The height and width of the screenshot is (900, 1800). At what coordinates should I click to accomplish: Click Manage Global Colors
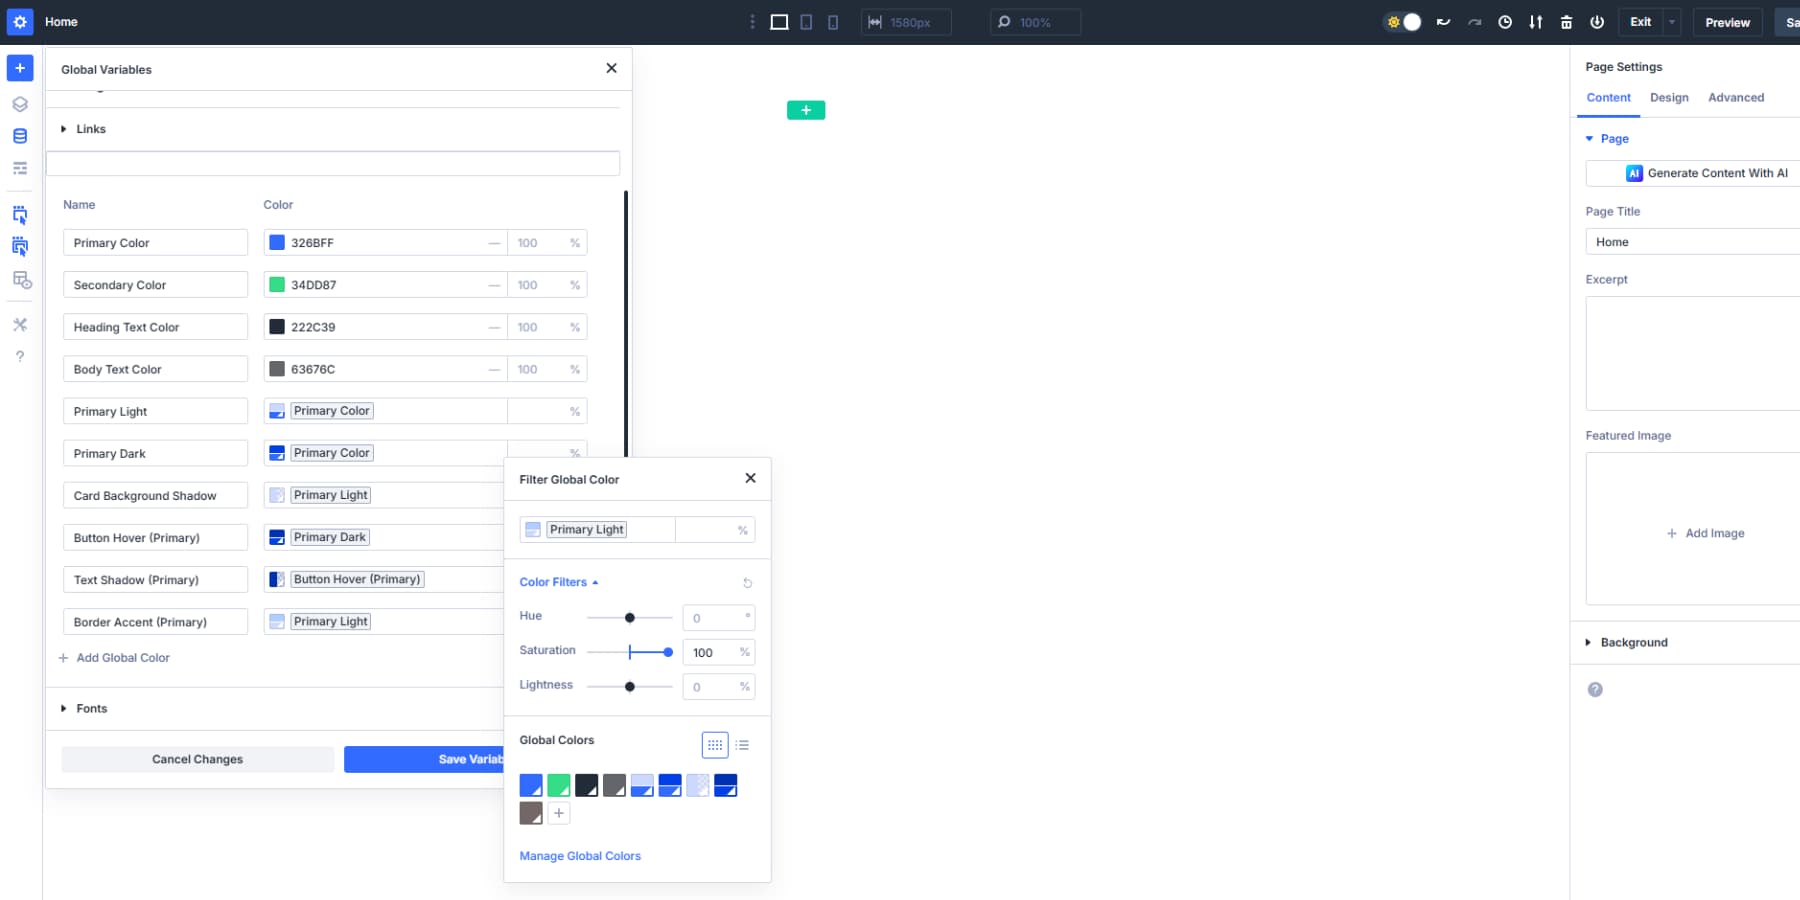pyautogui.click(x=580, y=856)
